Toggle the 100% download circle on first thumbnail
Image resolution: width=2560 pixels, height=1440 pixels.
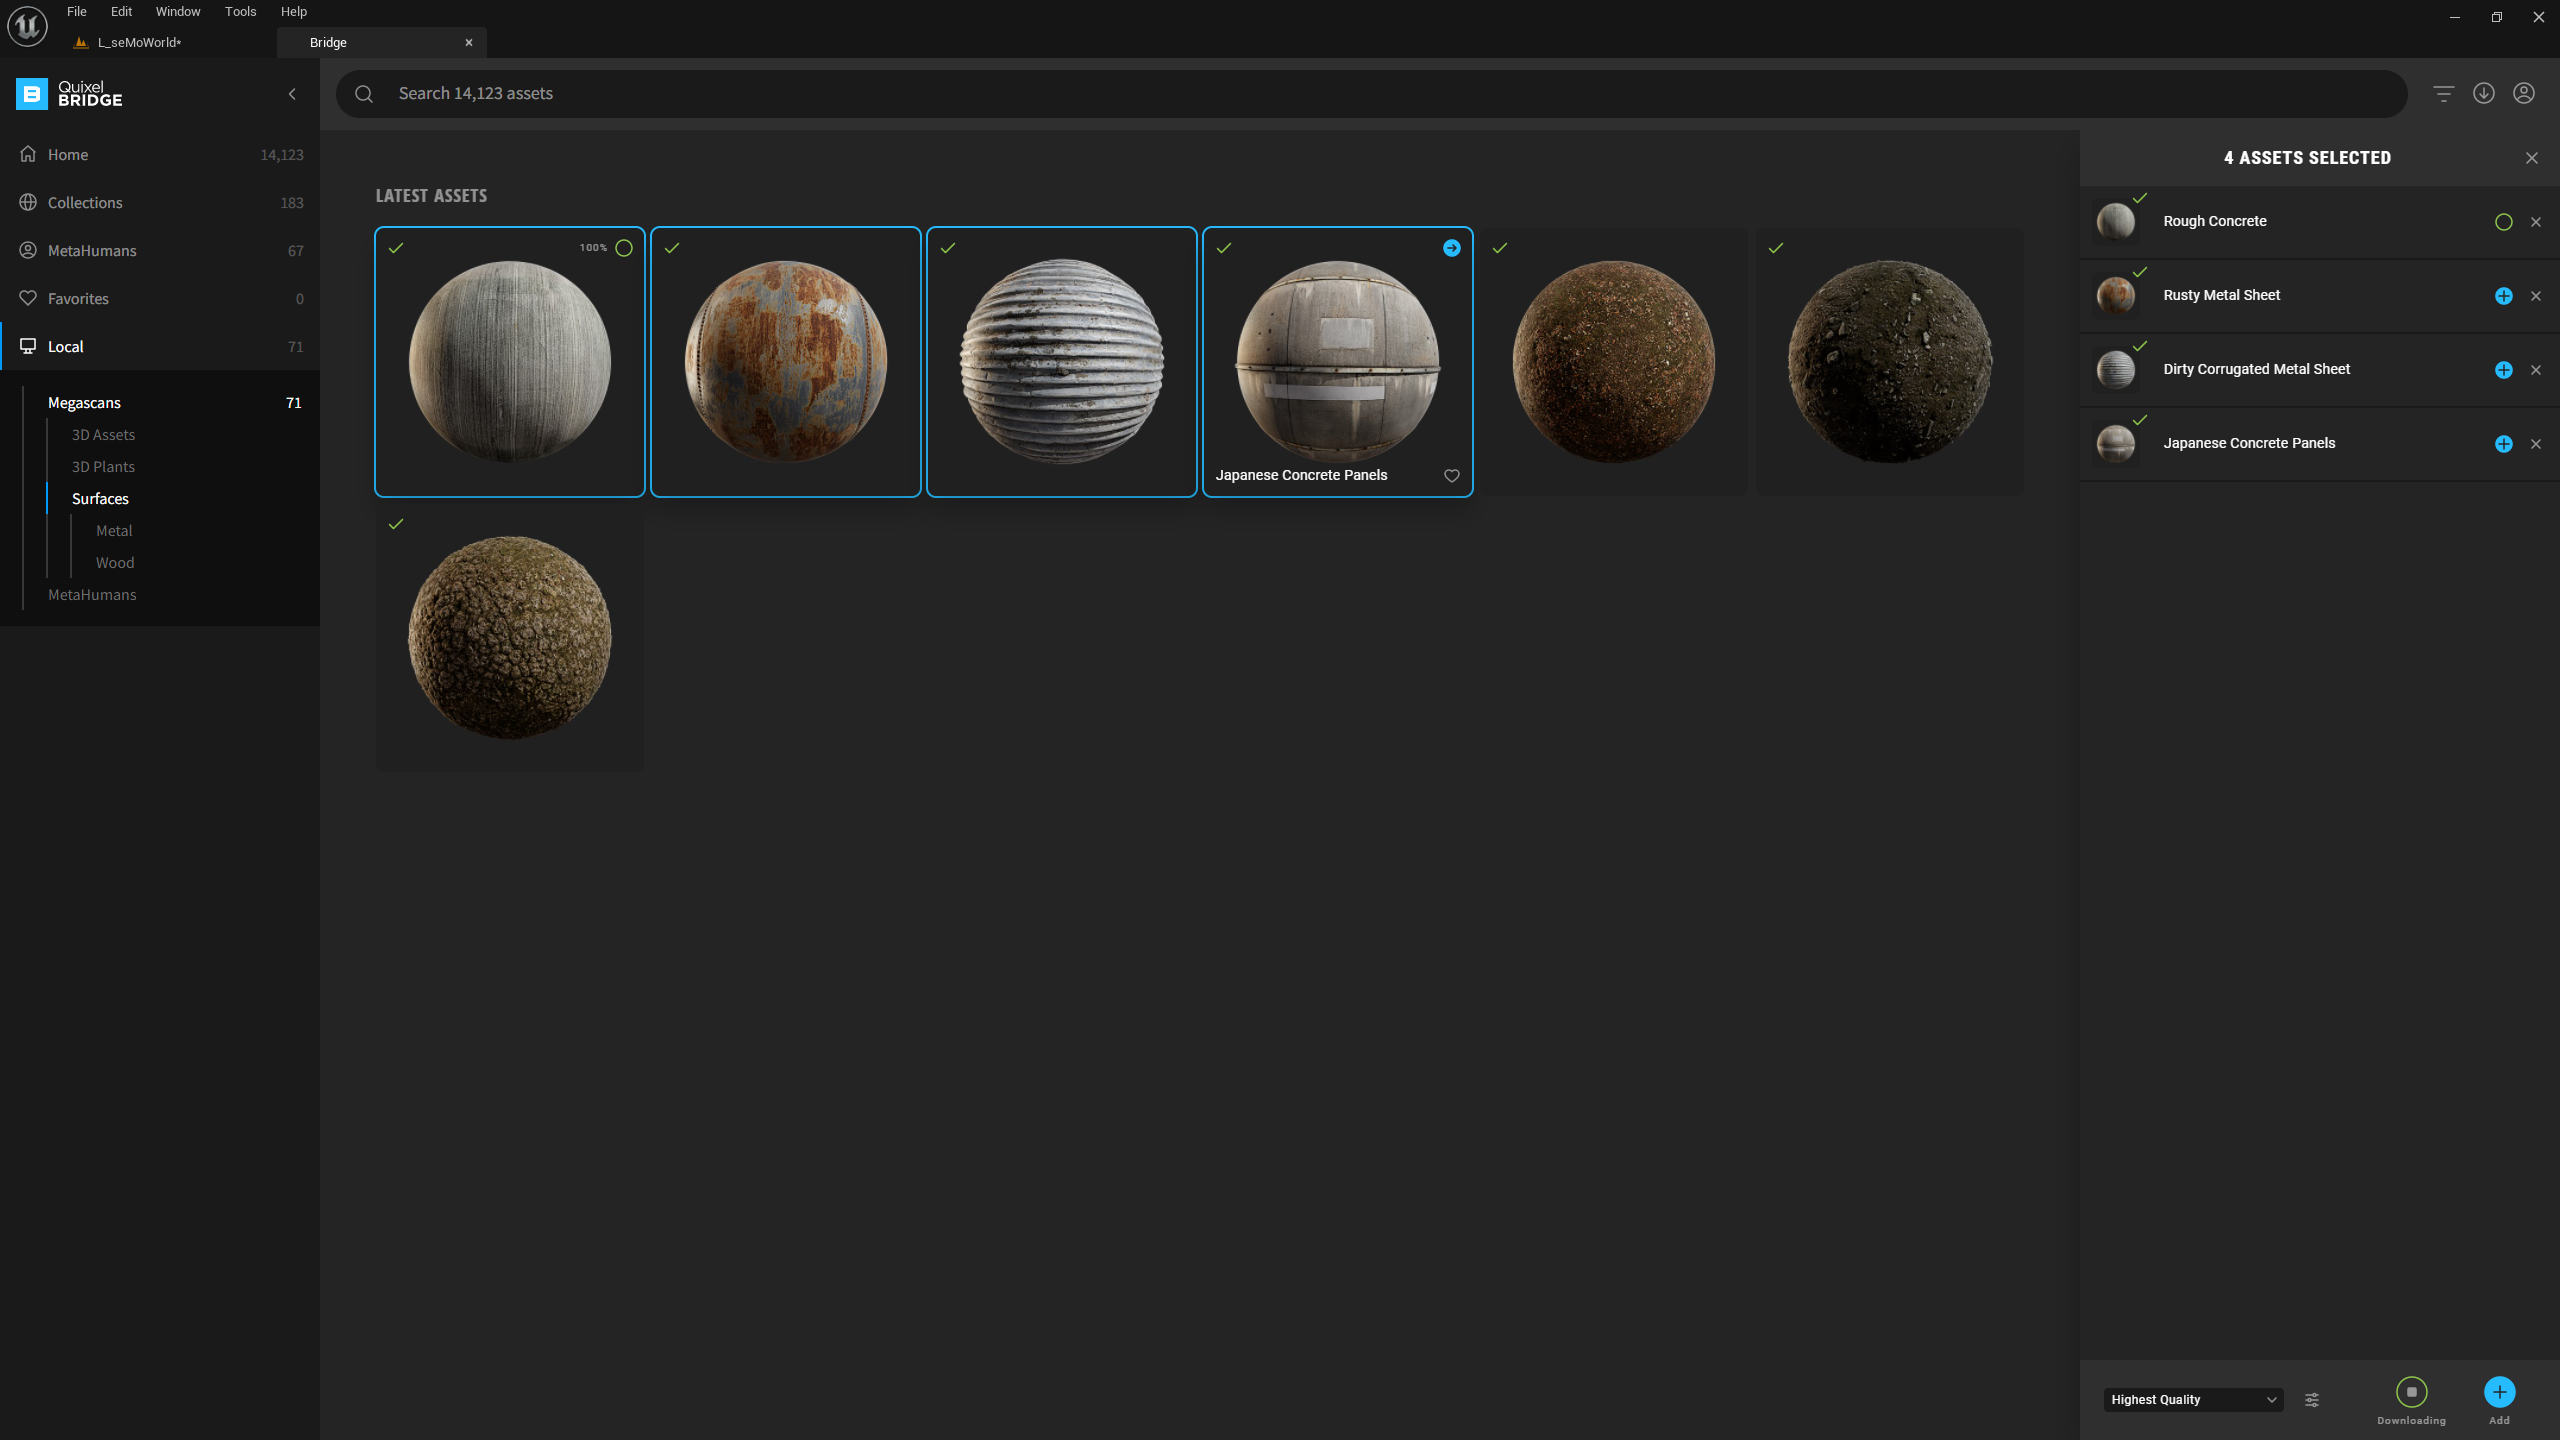[624, 248]
